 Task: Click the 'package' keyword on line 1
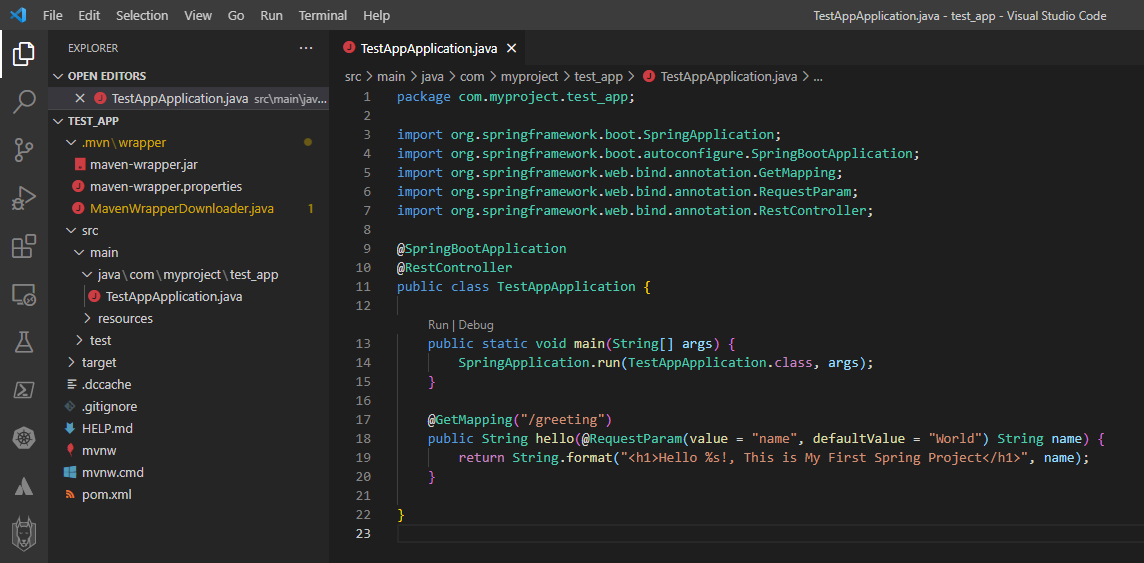click(424, 96)
